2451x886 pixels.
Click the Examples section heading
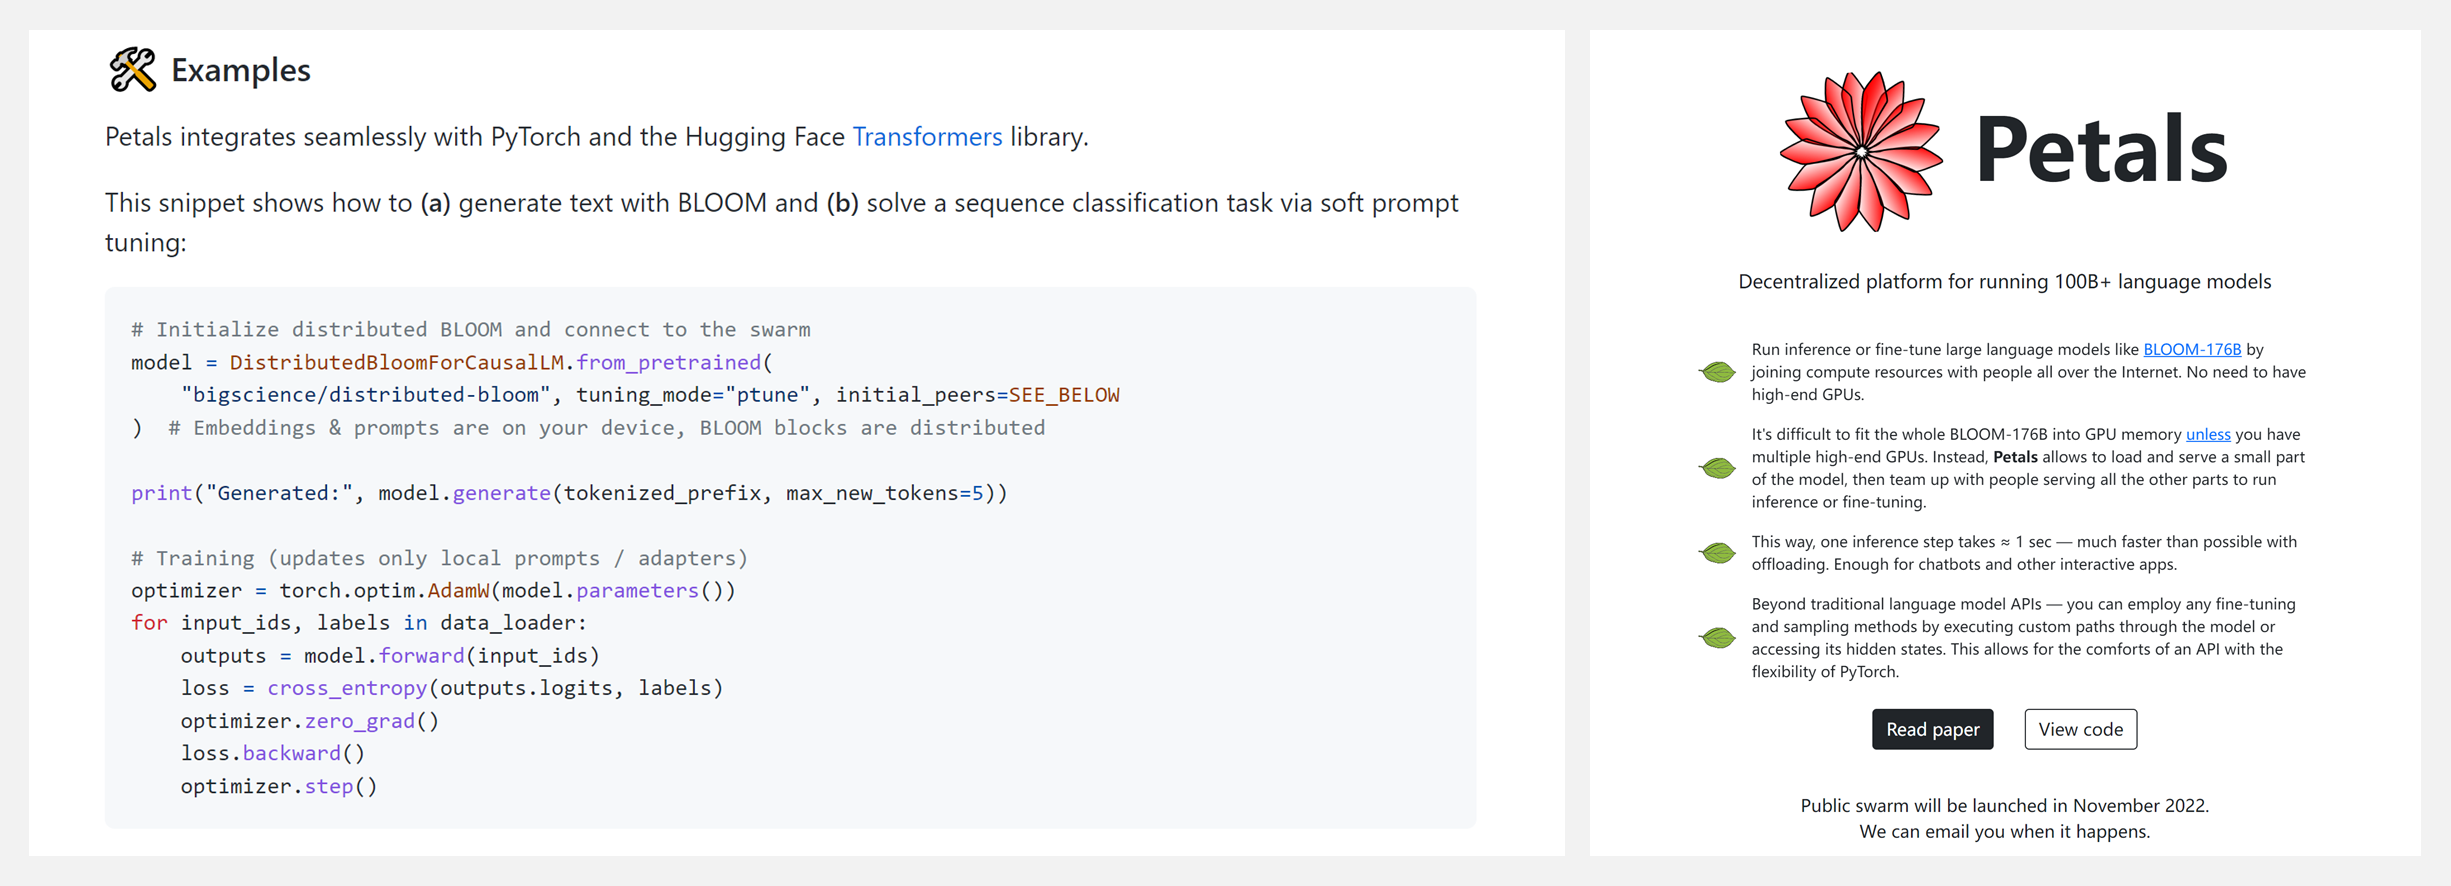tap(240, 70)
